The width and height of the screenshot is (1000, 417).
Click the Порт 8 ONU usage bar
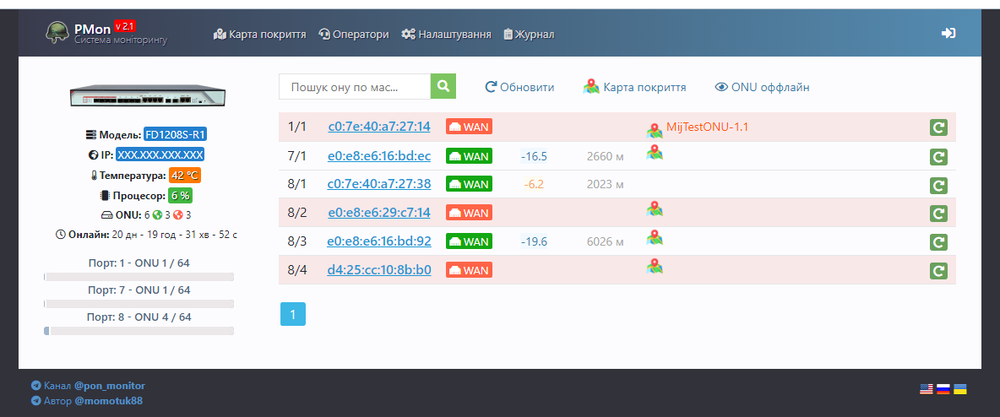[139, 330]
